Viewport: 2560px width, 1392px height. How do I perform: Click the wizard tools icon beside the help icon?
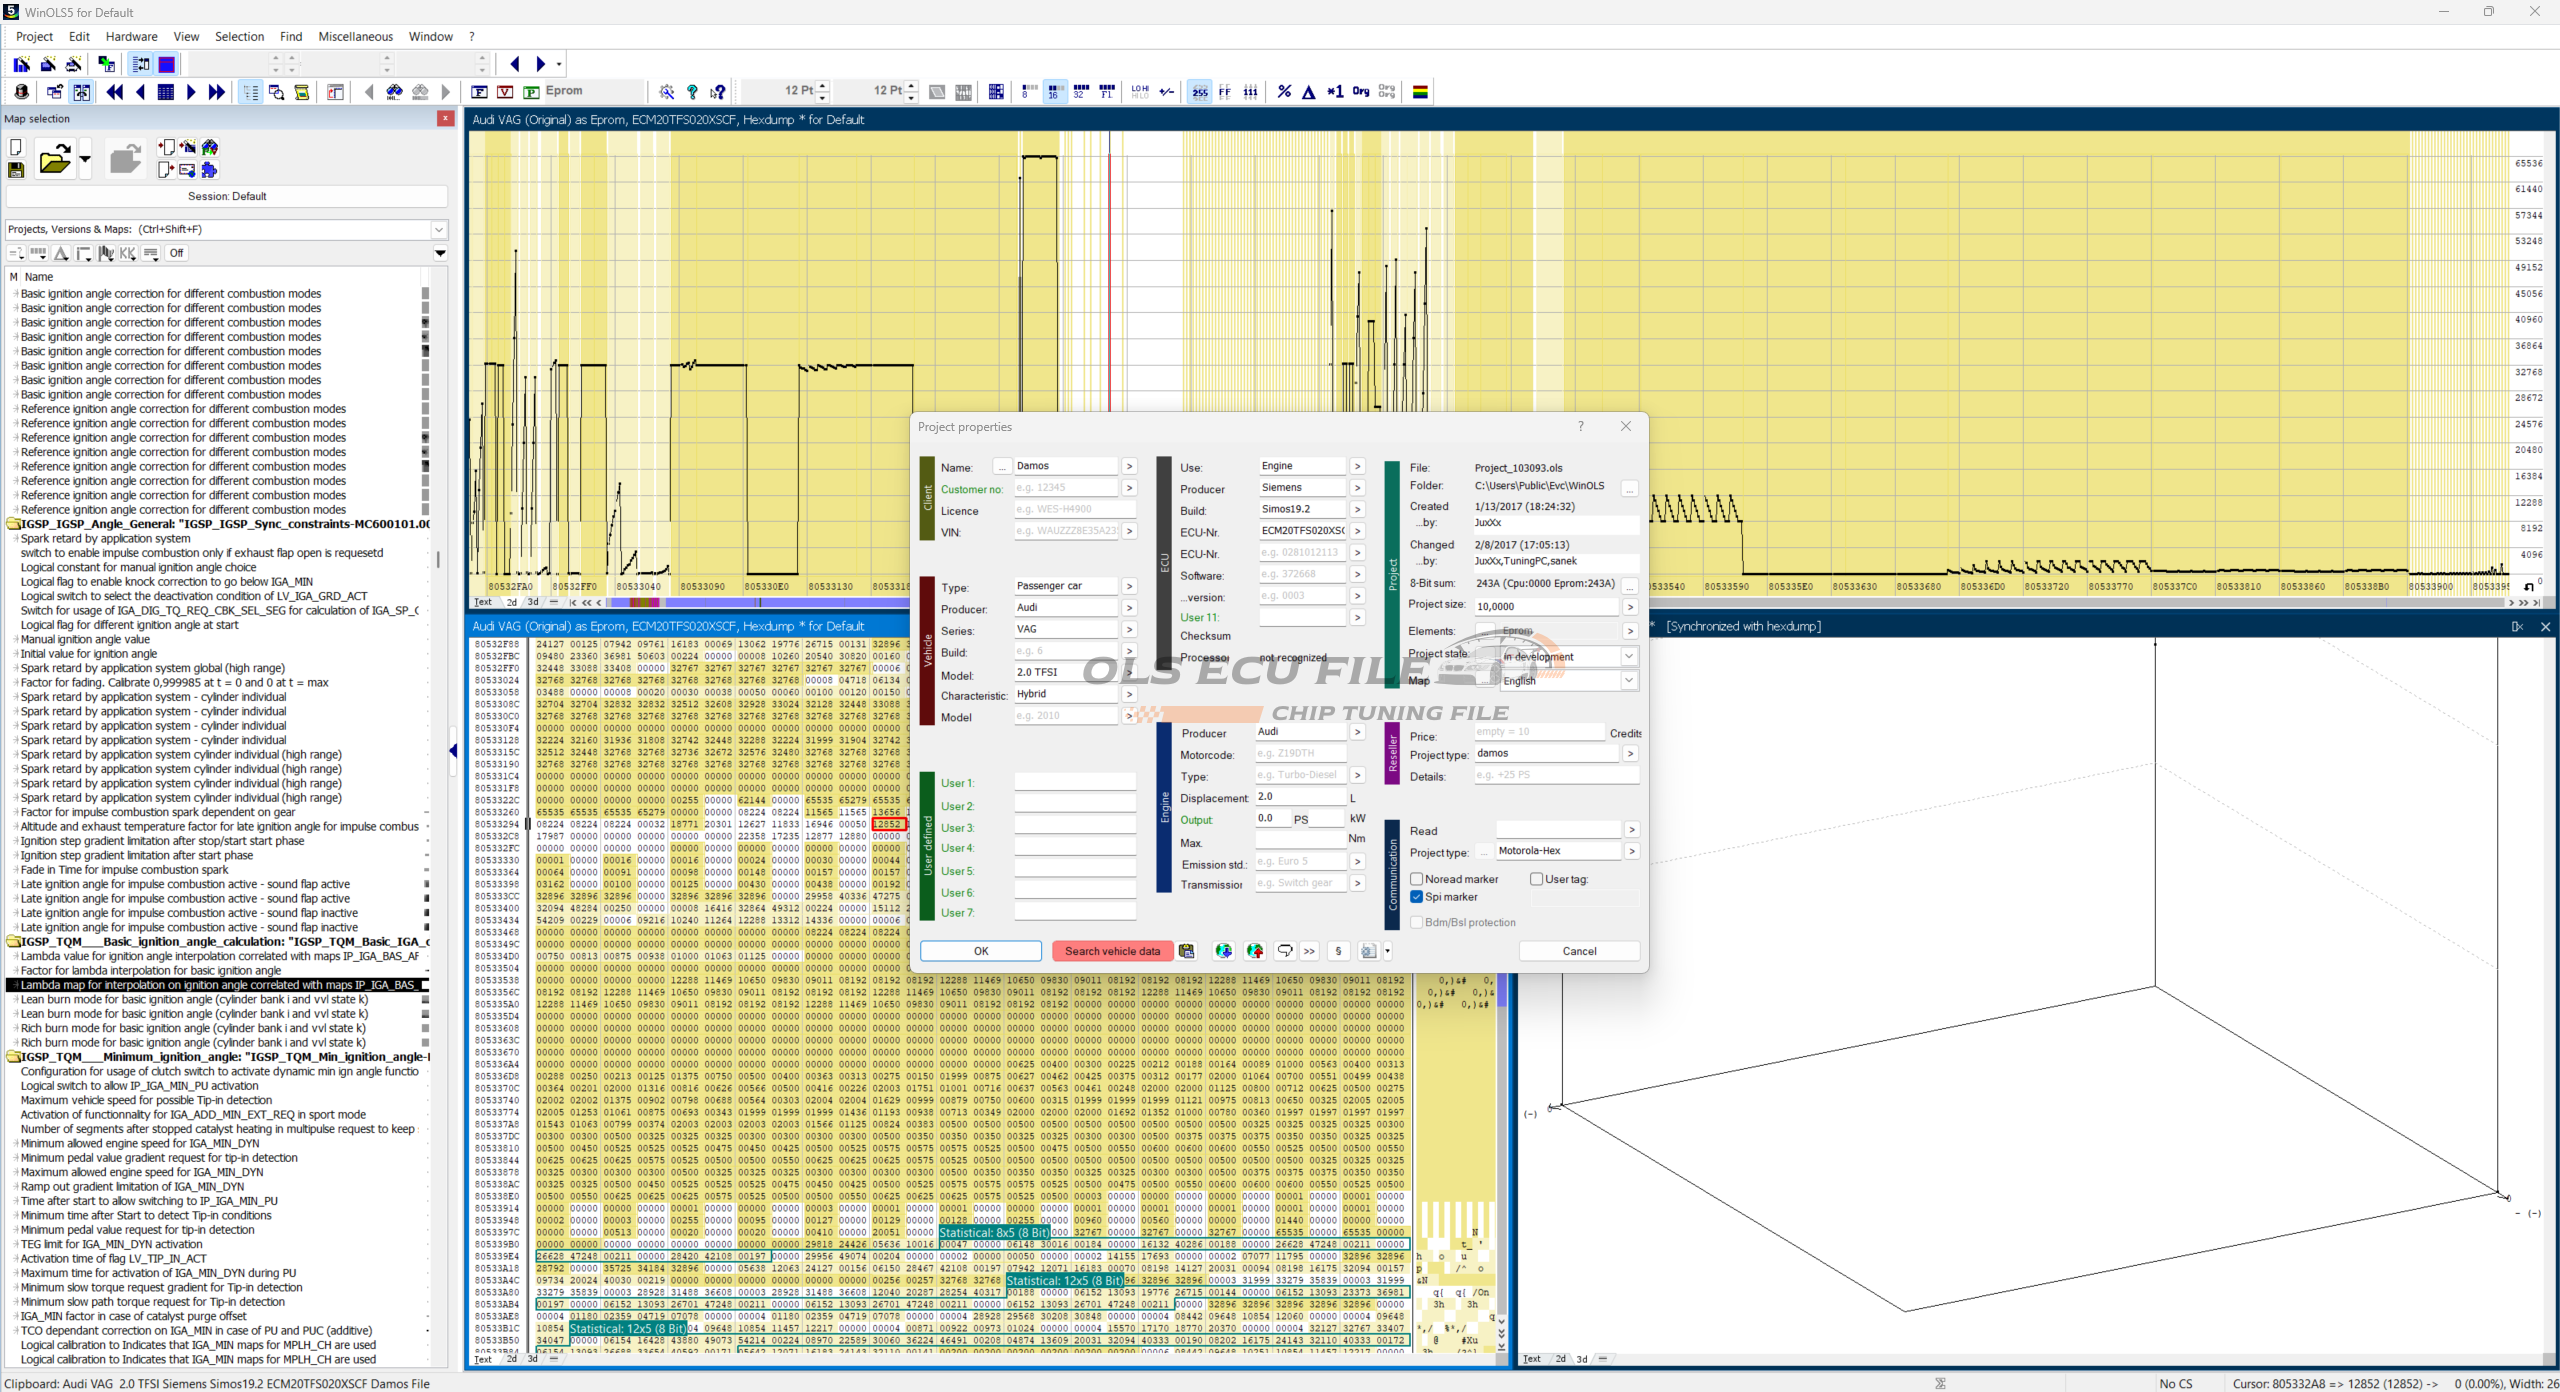tap(667, 92)
